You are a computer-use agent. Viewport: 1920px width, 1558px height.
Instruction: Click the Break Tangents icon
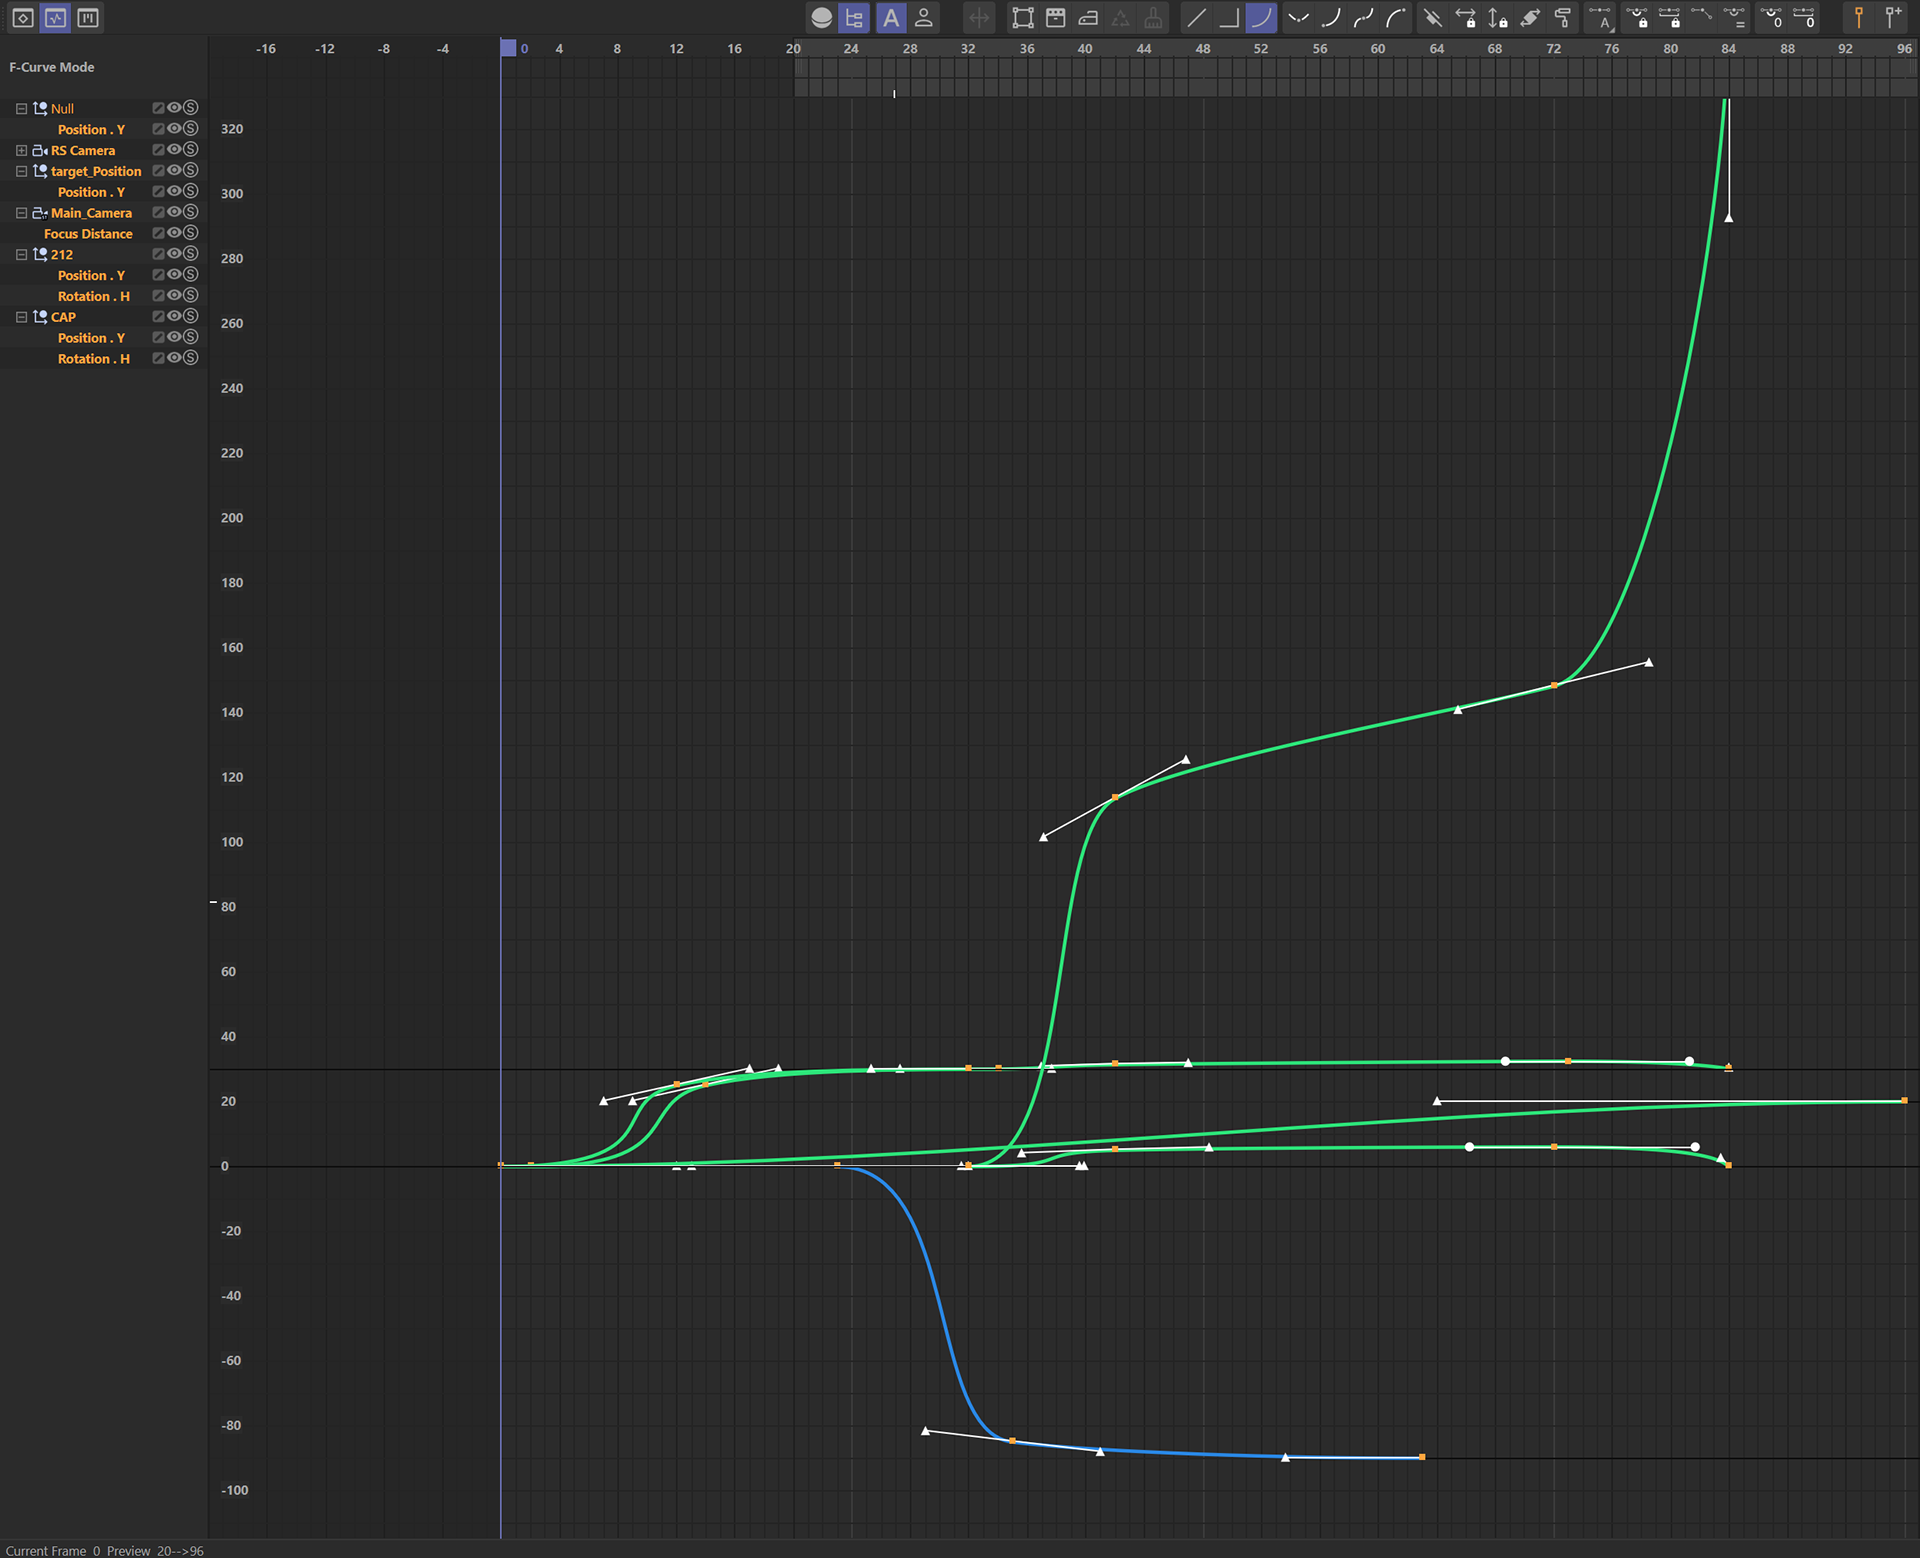(1433, 18)
